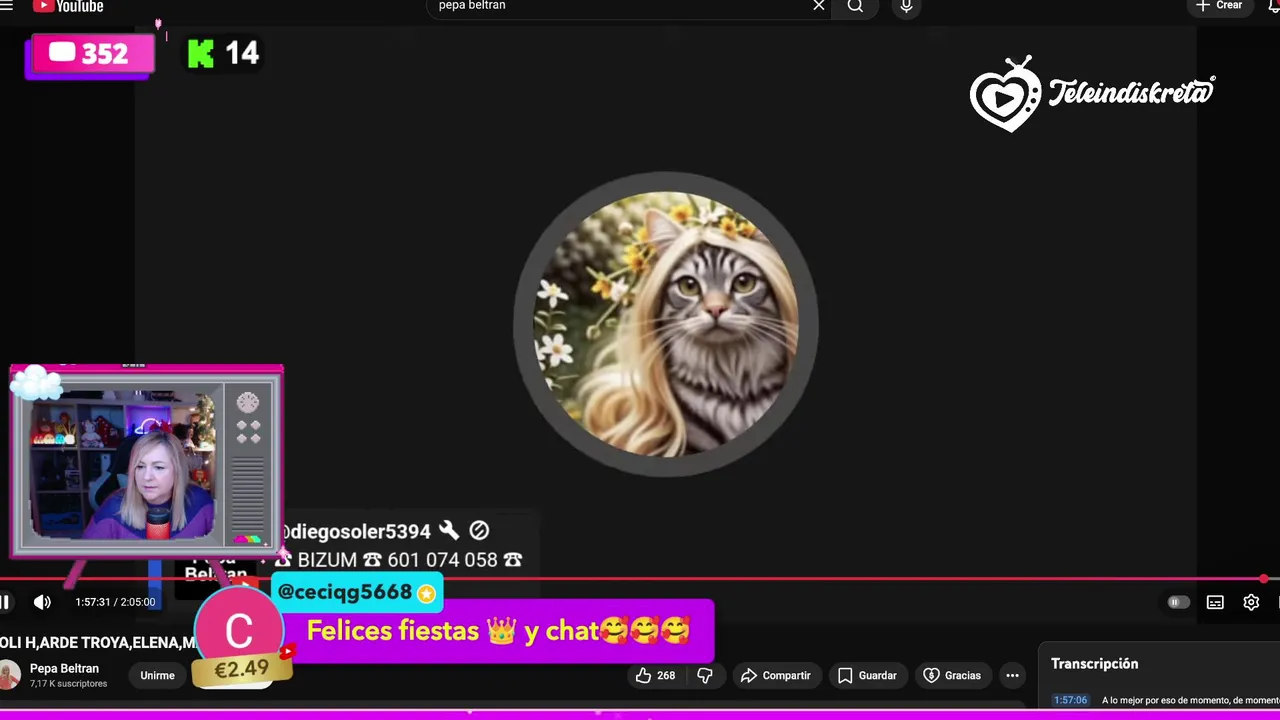The image size is (1280, 720).
Task: Open the Crear menu
Action: click(1219, 6)
